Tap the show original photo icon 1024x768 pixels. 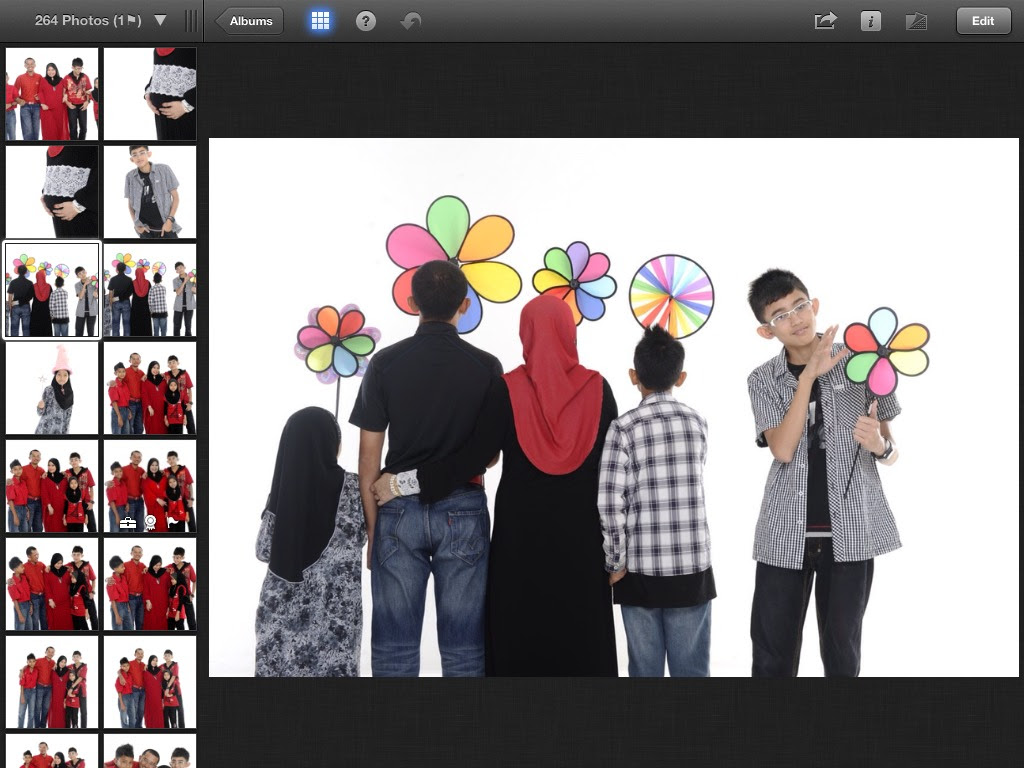tap(916, 22)
